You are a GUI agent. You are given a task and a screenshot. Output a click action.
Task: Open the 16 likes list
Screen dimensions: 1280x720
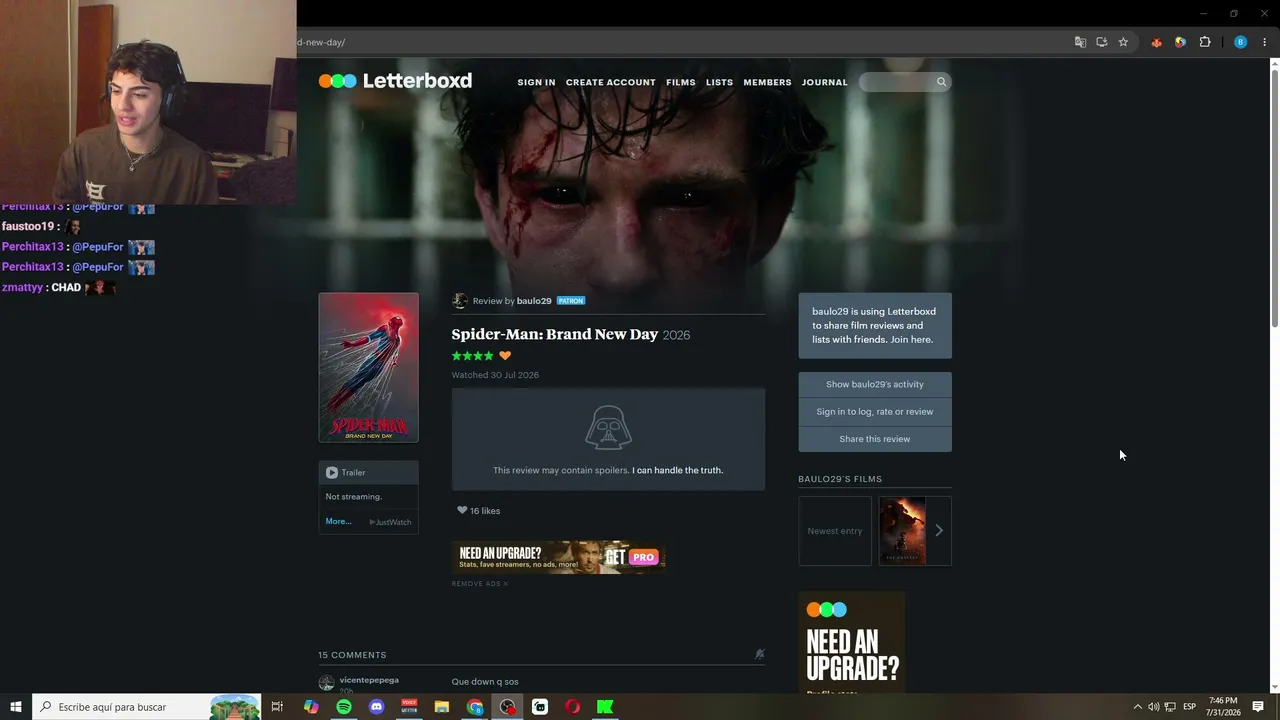[485, 511]
